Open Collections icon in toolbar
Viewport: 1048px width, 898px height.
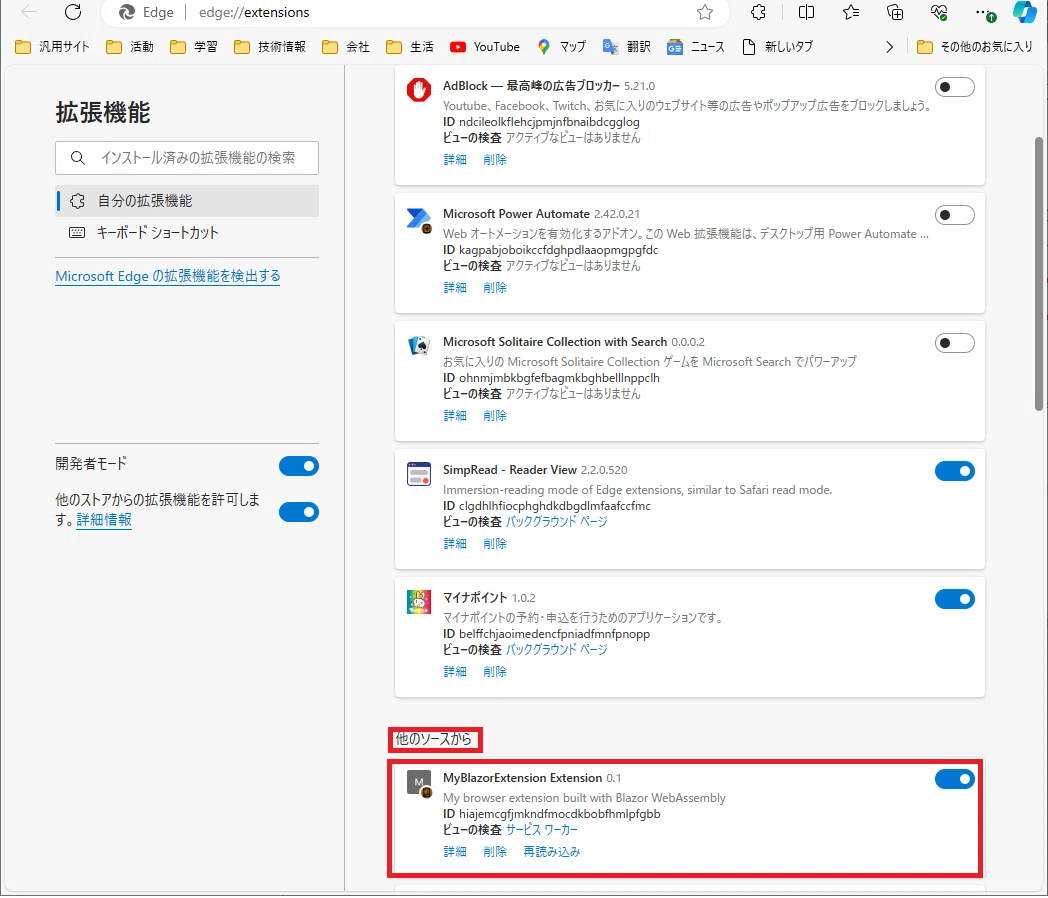tap(895, 12)
